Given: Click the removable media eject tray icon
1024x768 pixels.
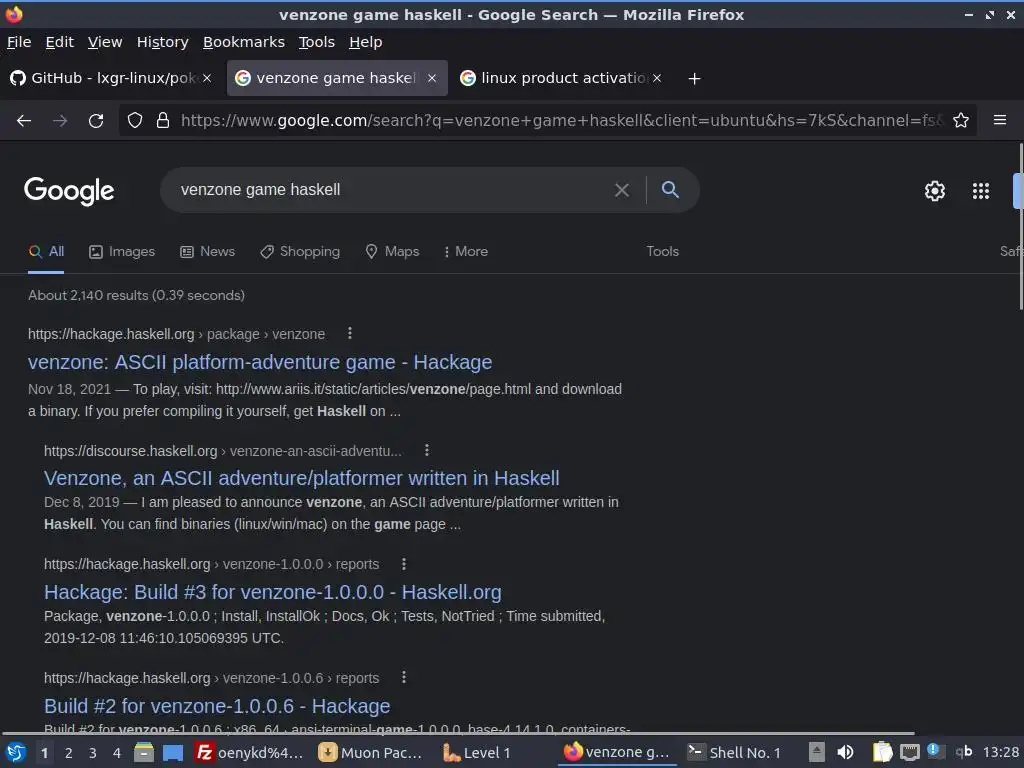Looking at the screenshot, I should click(x=817, y=752).
